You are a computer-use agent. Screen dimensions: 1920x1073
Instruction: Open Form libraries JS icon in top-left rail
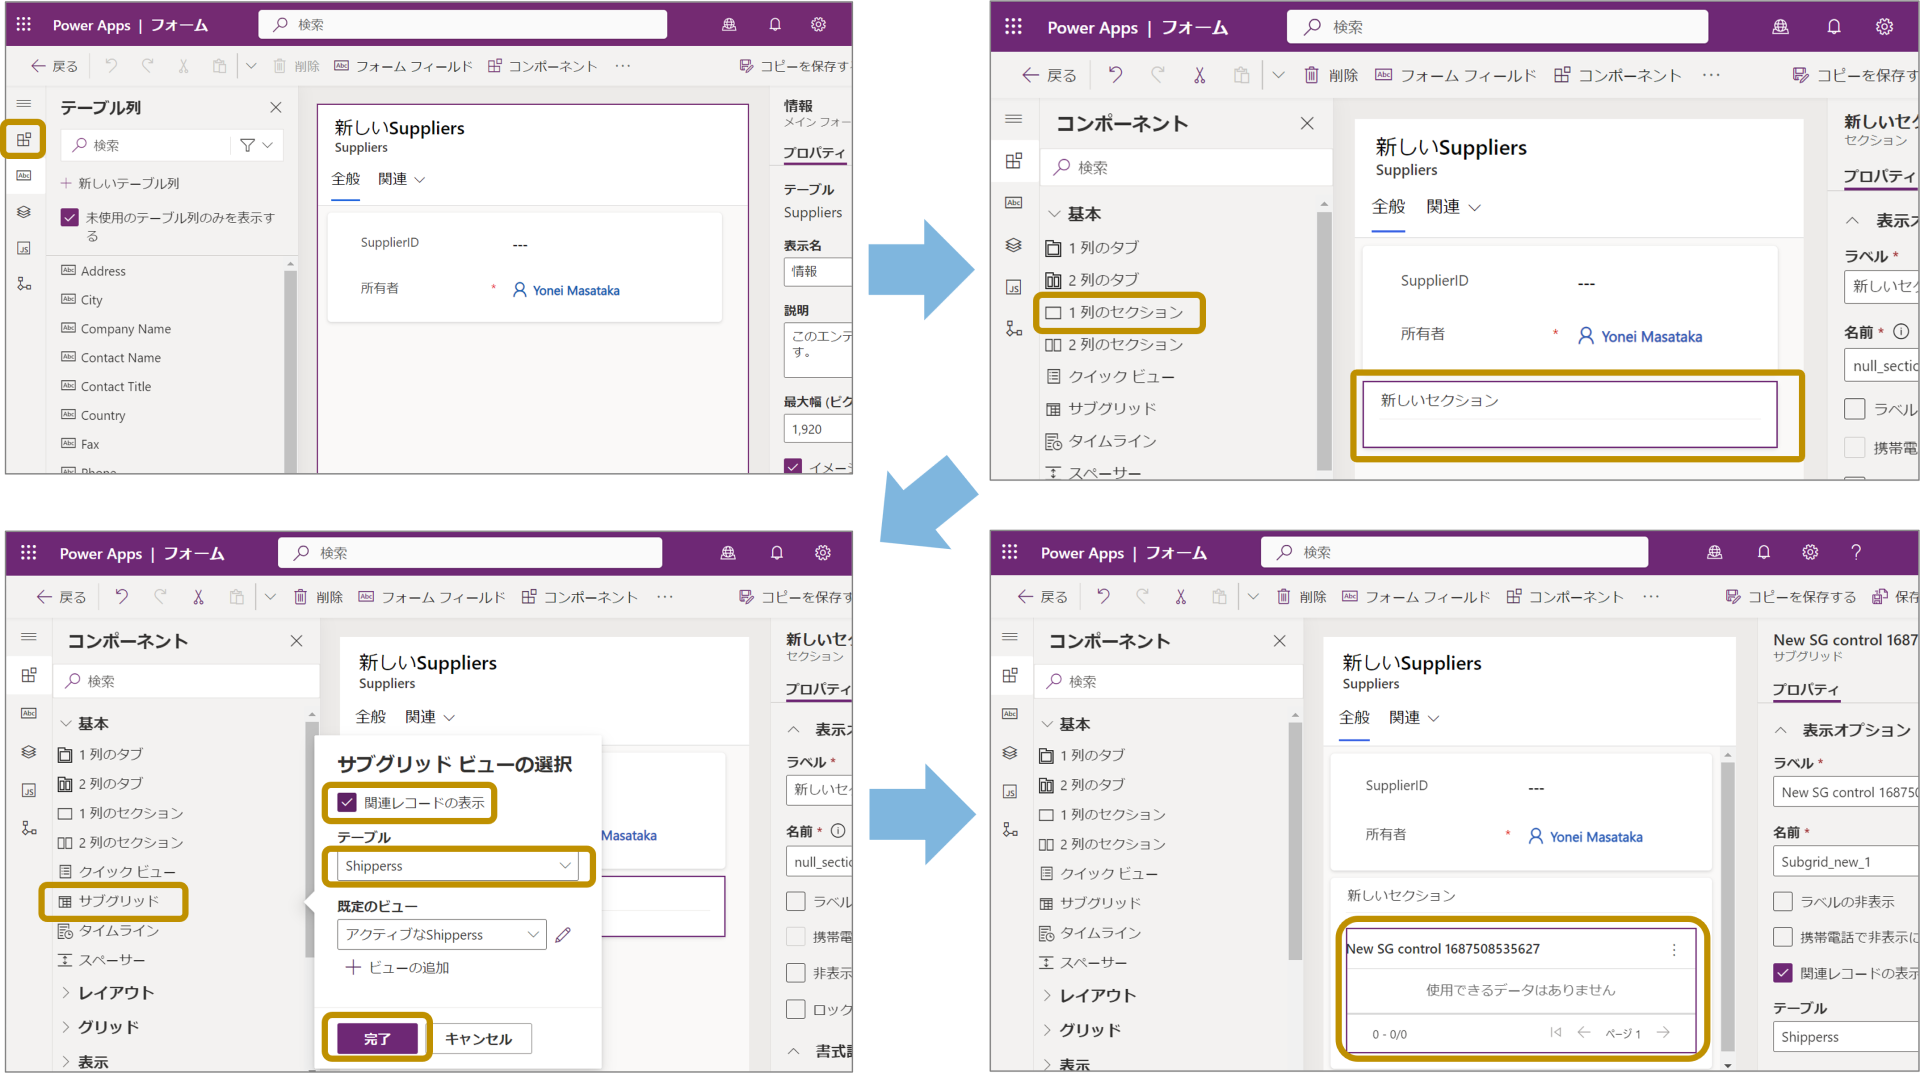click(x=24, y=248)
